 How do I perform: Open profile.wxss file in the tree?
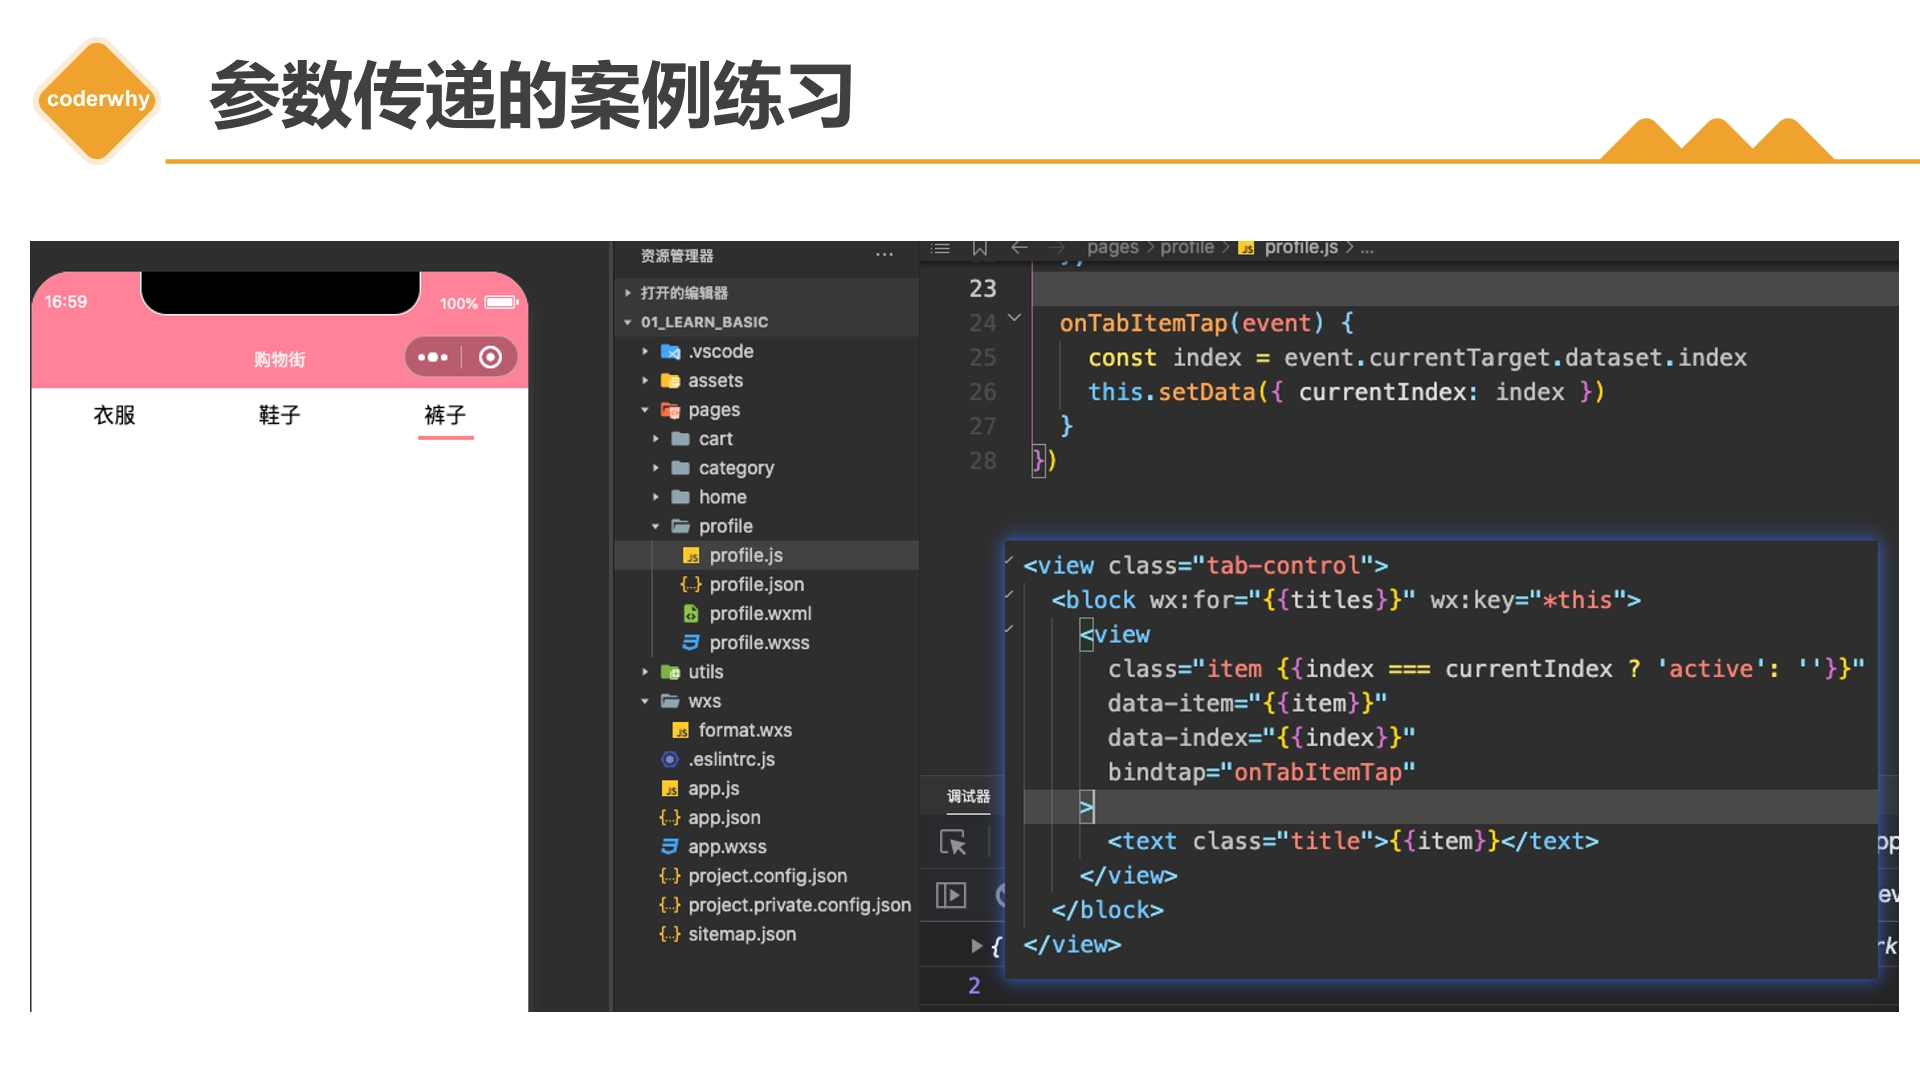pos(759,642)
